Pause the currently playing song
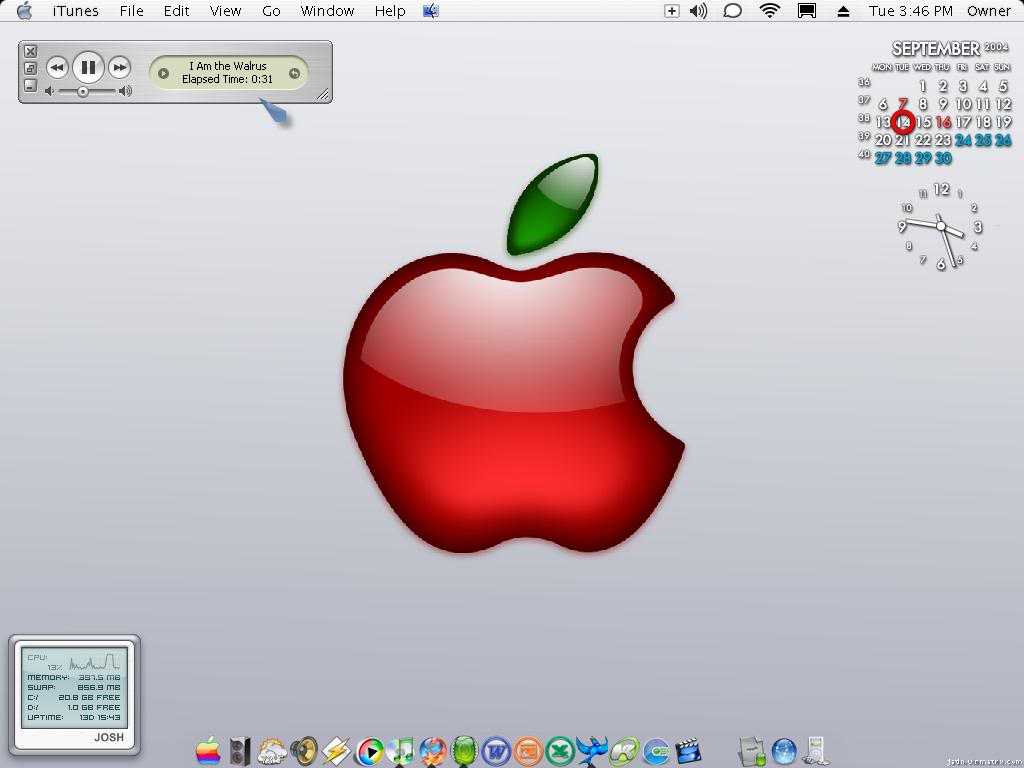 (x=88, y=67)
